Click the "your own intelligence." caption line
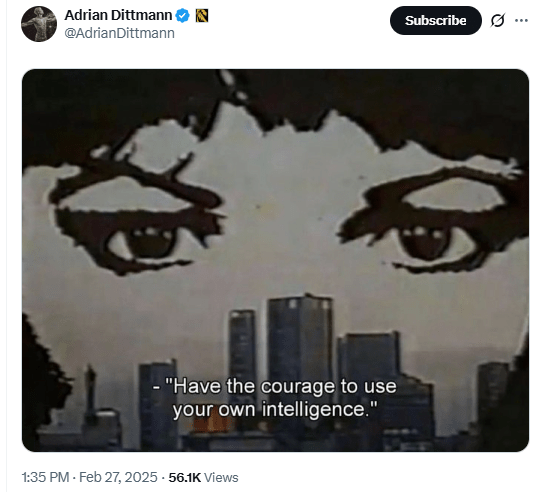 (275, 409)
